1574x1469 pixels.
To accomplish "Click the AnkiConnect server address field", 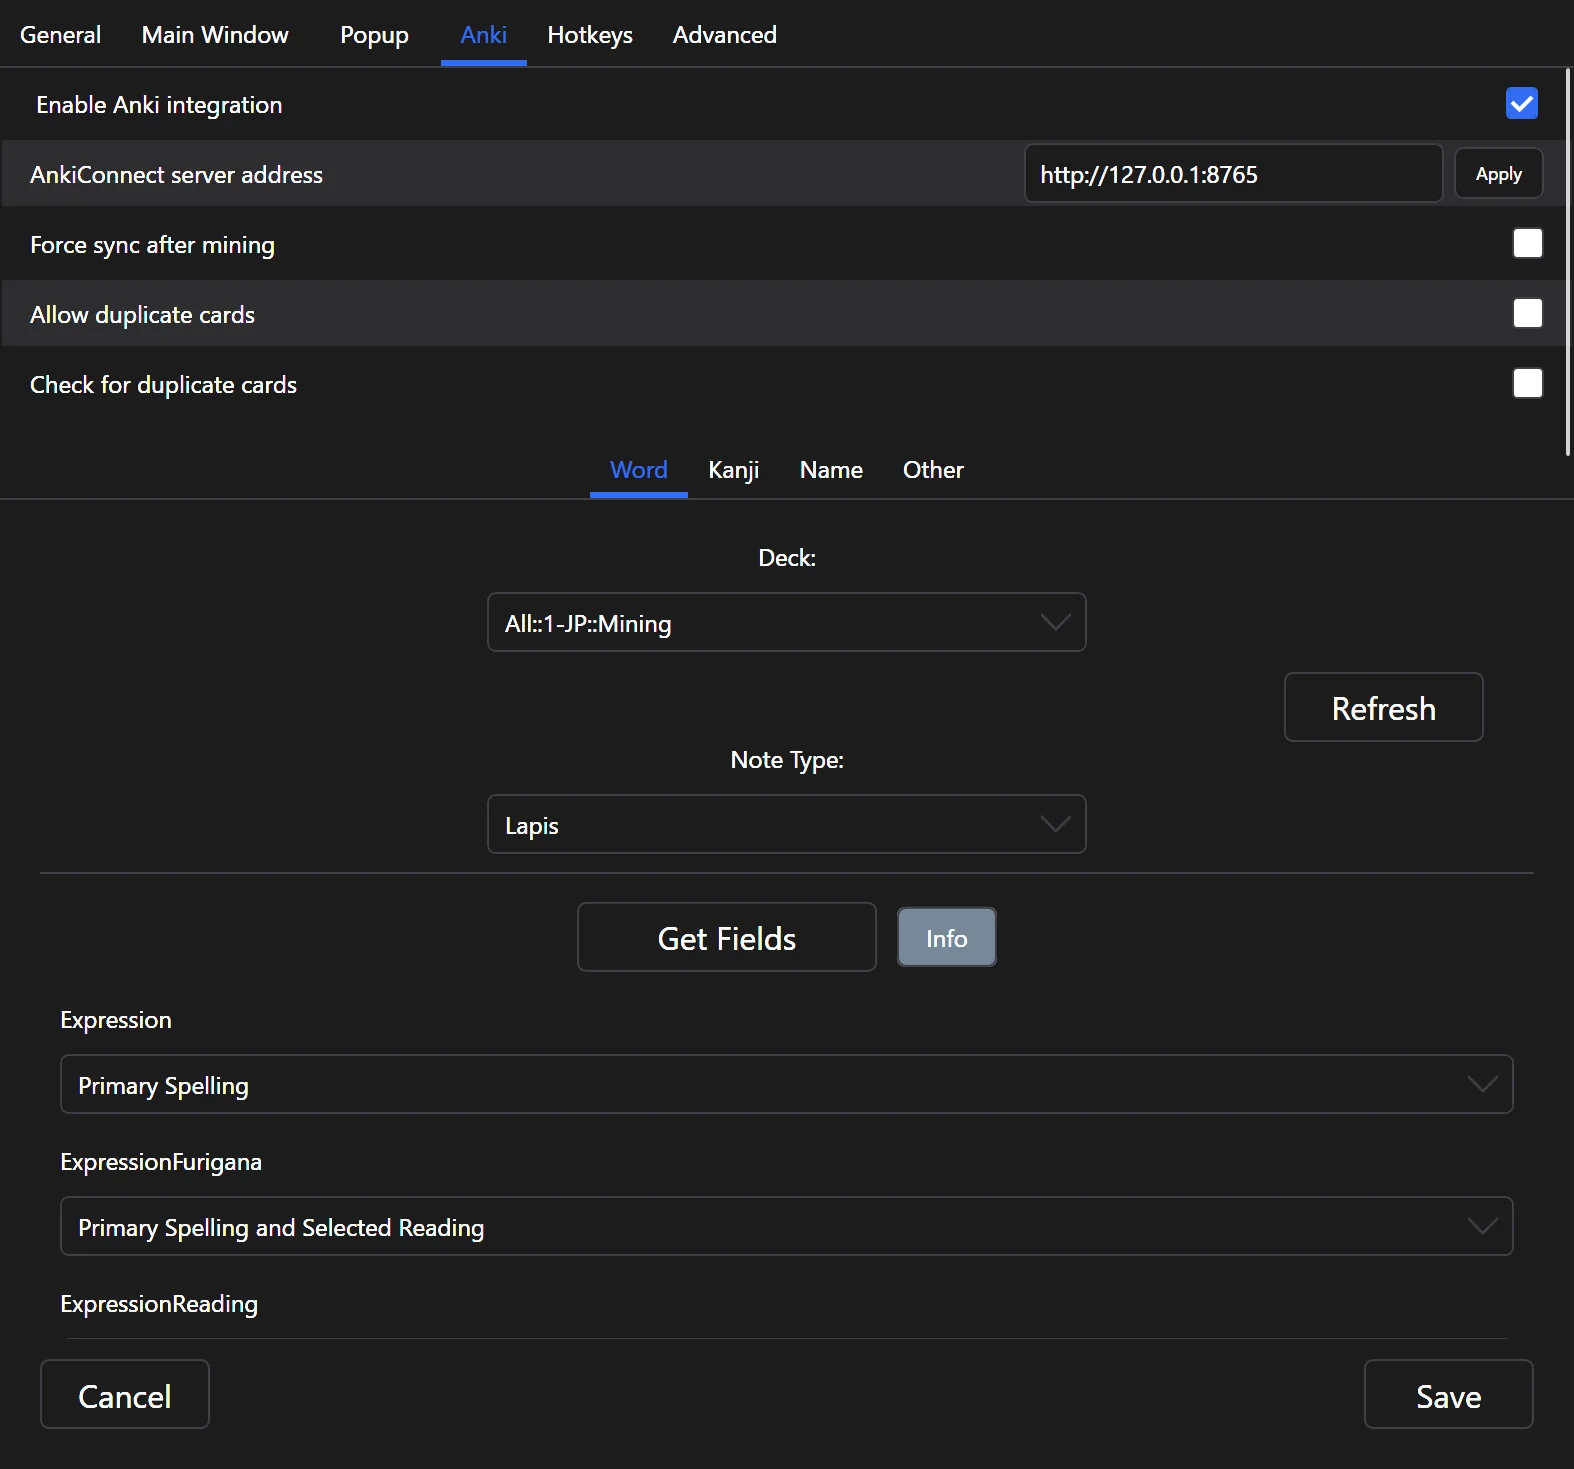I will [x=1232, y=174].
